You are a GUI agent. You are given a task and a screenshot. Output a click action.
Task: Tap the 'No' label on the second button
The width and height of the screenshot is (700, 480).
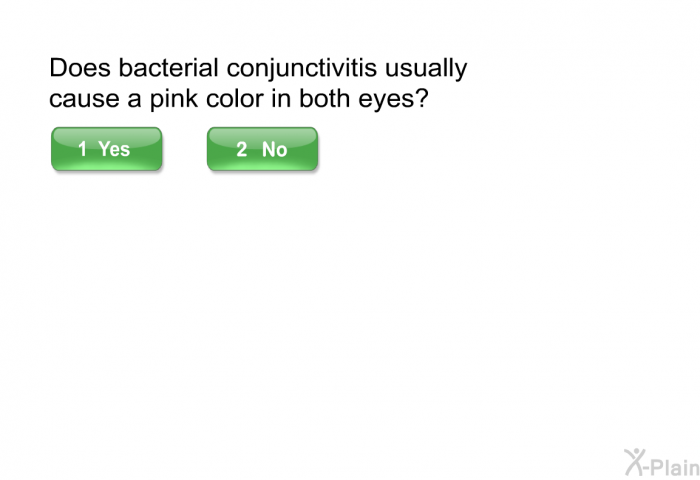click(275, 150)
